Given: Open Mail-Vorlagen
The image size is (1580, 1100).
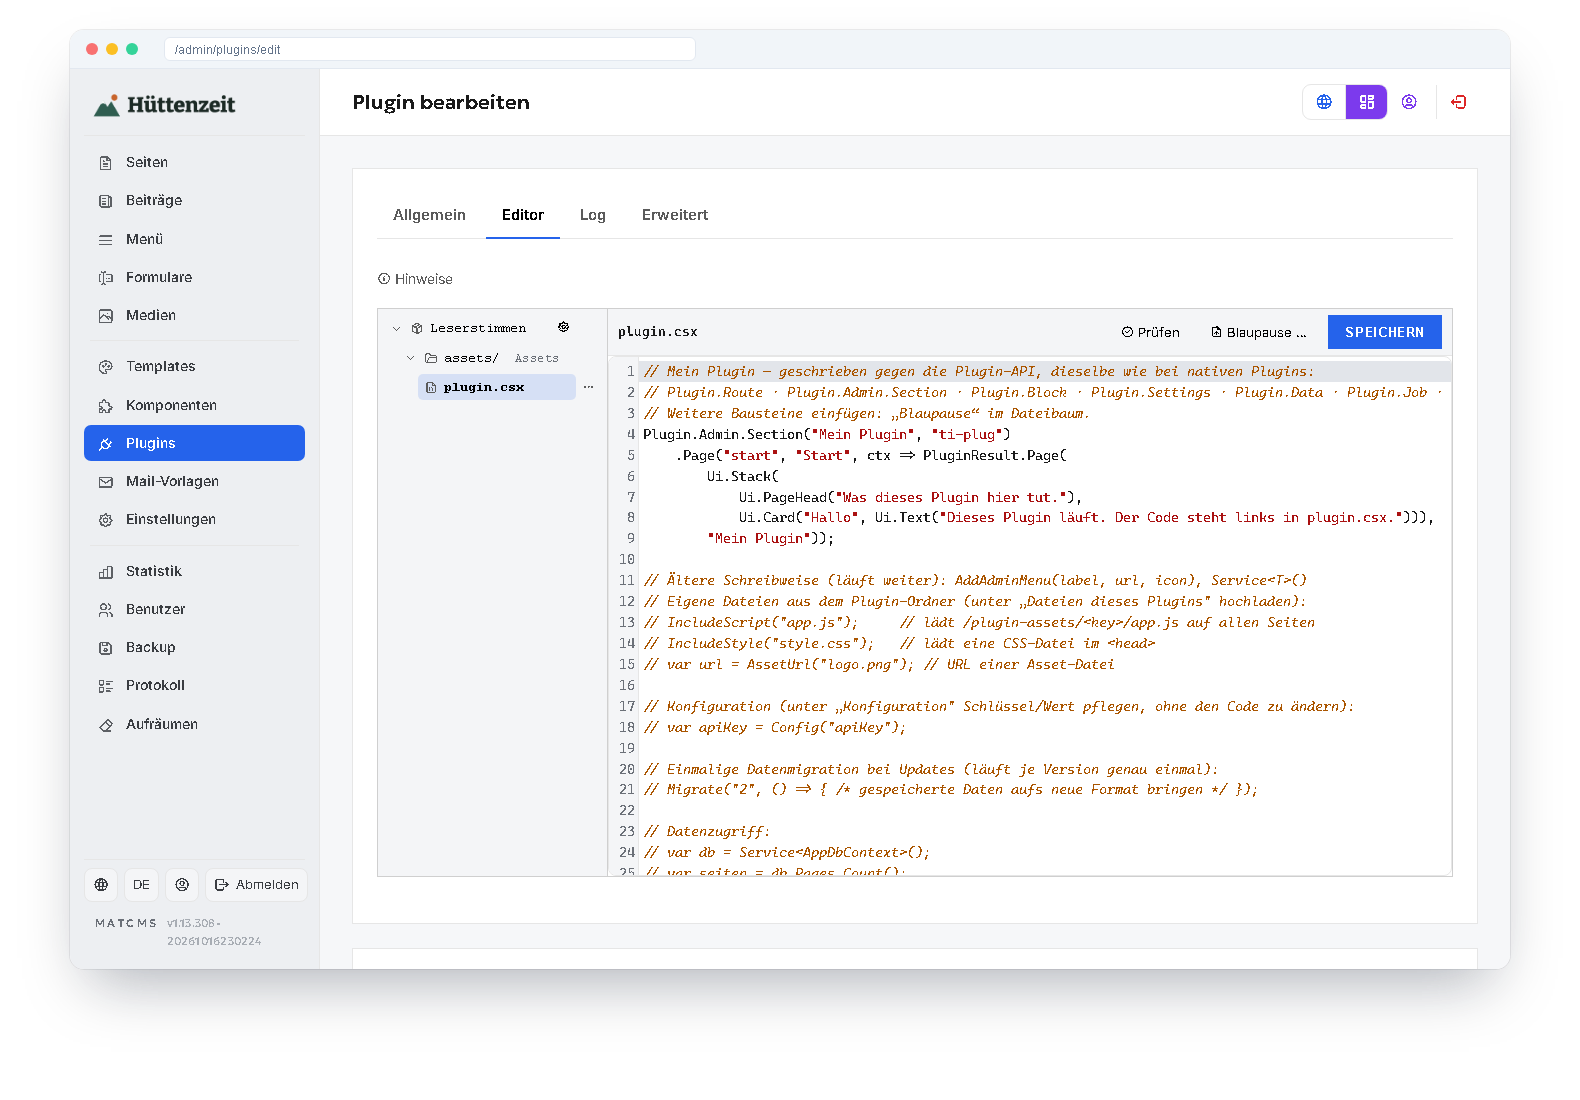Looking at the screenshot, I should click(194, 481).
